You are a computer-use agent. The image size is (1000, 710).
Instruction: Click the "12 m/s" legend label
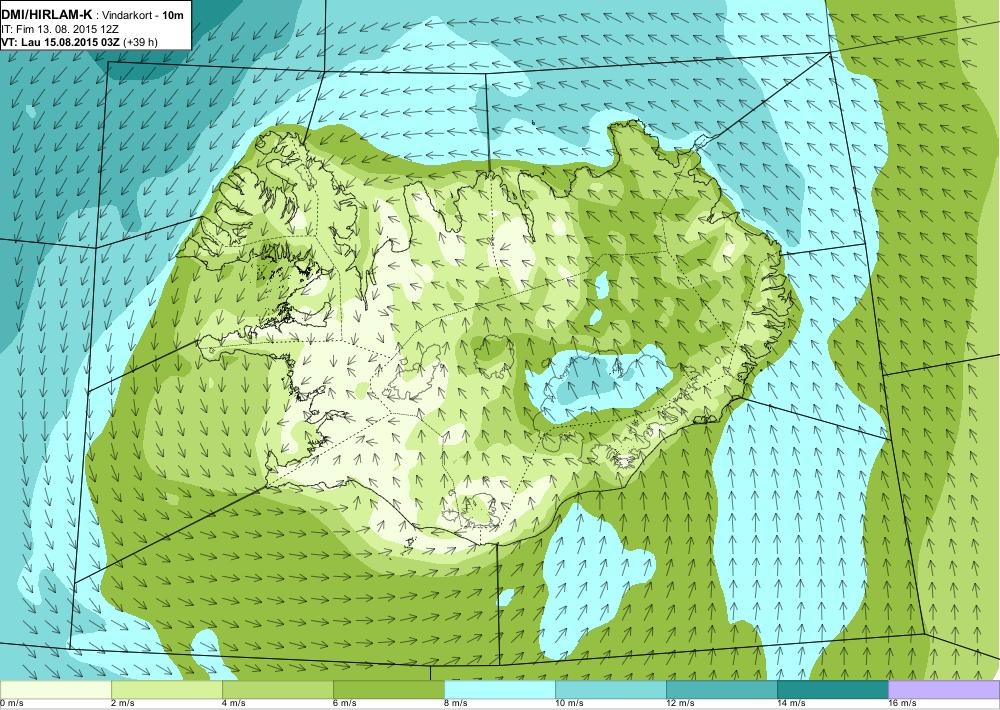tap(680, 704)
